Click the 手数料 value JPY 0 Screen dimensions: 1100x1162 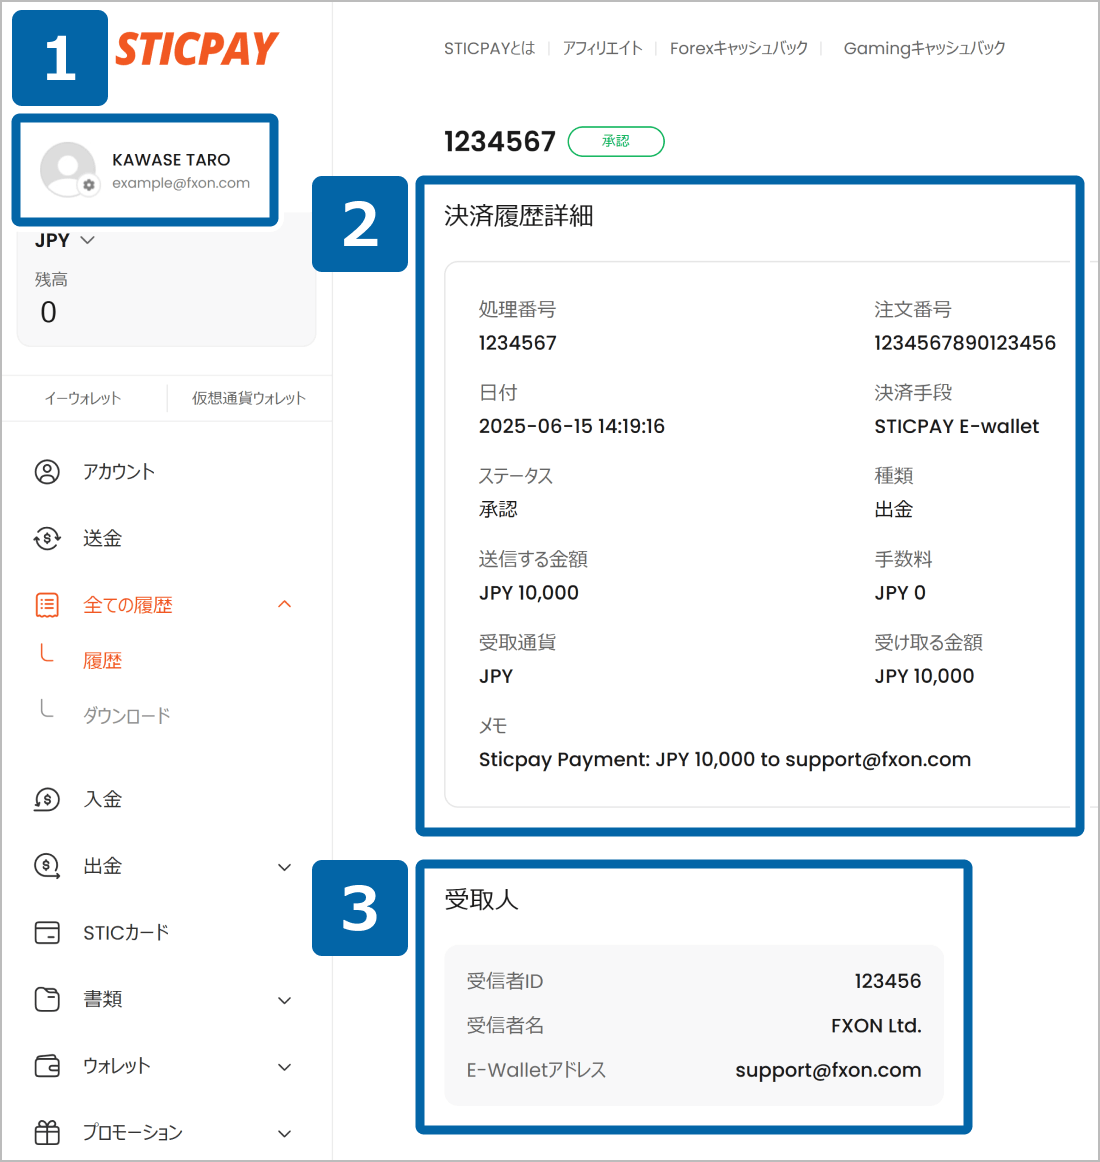coord(900,593)
